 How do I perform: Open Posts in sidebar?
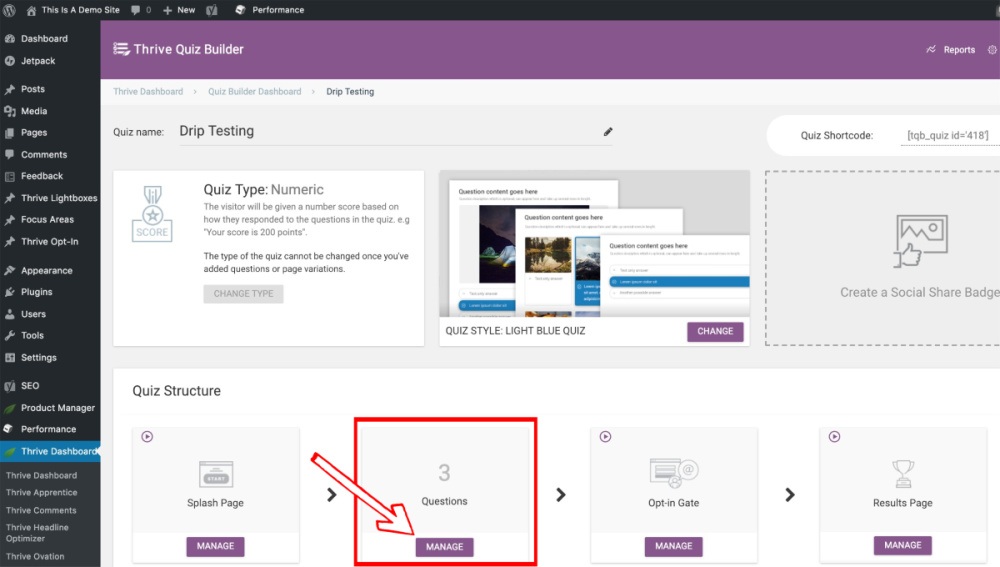click(33, 89)
